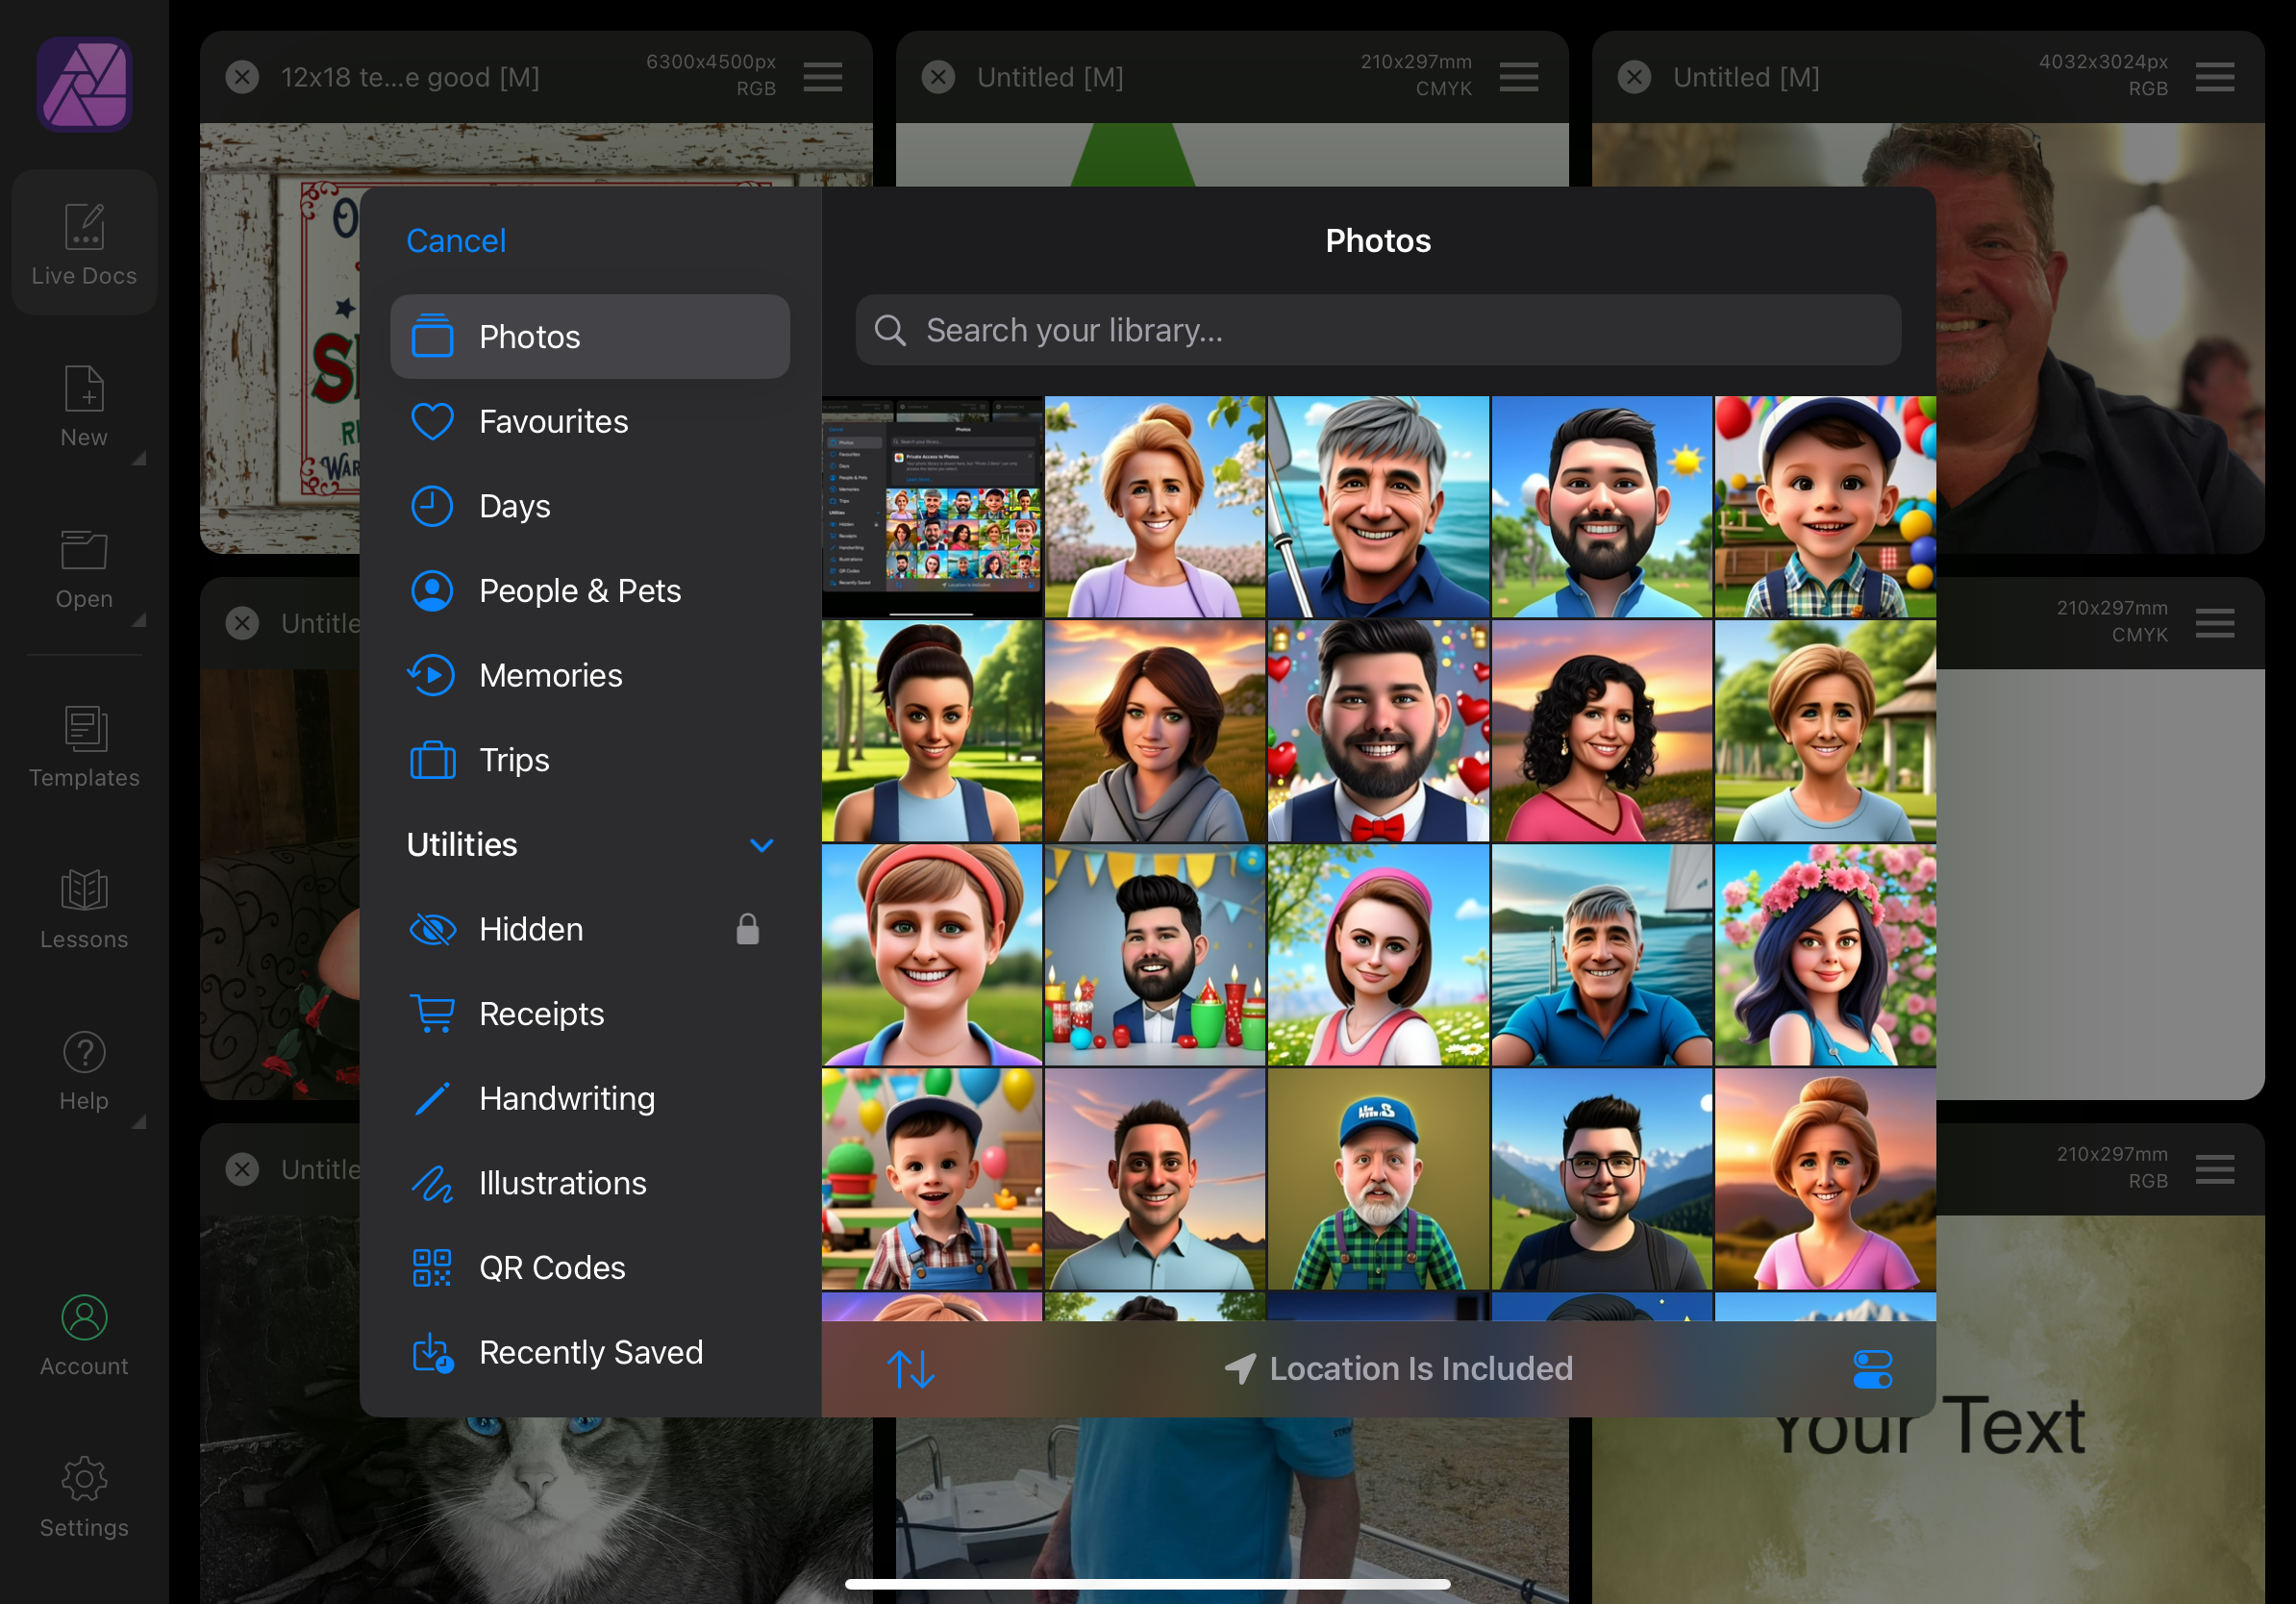Open QR Codes utility album

click(x=590, y=1268)
